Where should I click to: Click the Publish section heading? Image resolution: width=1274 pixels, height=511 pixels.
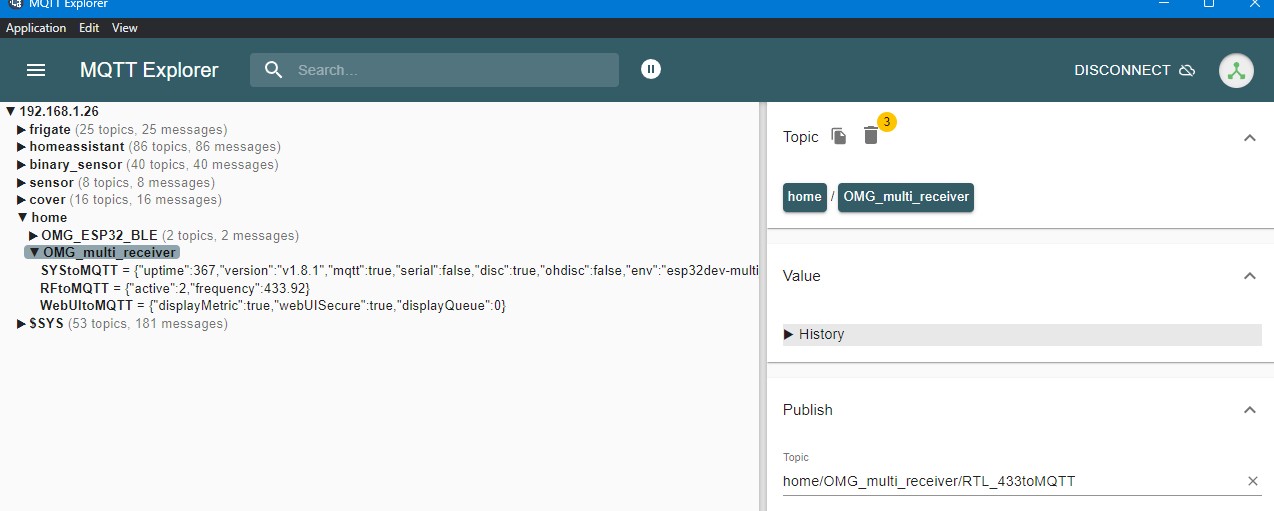(808, 410)
